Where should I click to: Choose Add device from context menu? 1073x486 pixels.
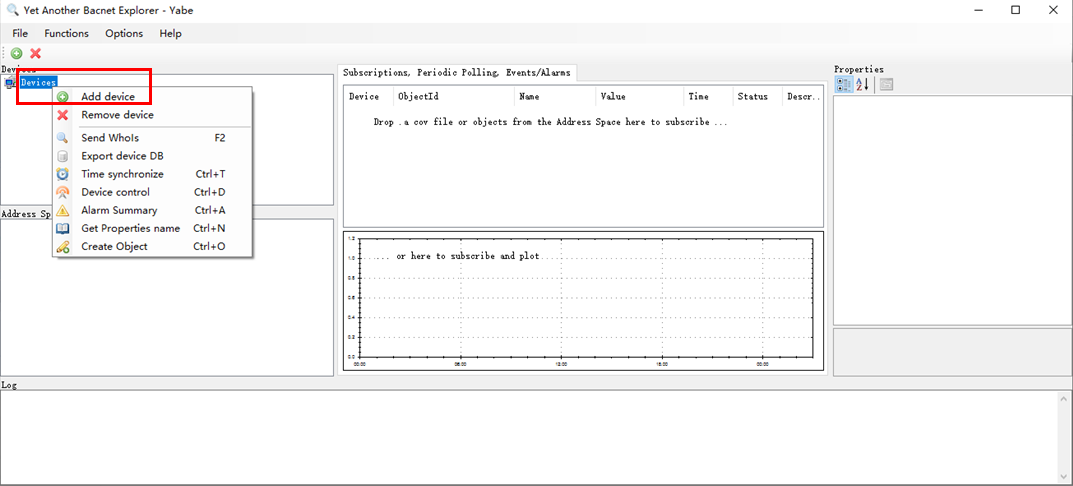(153, 97)
